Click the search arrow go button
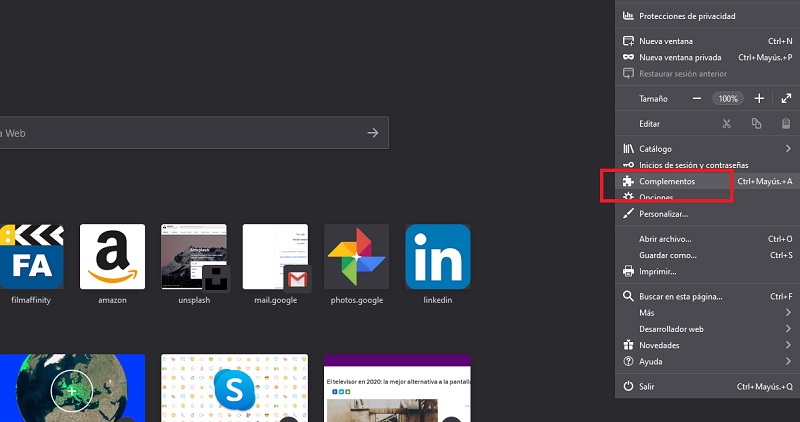Viewport: 800px width, 422px height. click(373, 133)
